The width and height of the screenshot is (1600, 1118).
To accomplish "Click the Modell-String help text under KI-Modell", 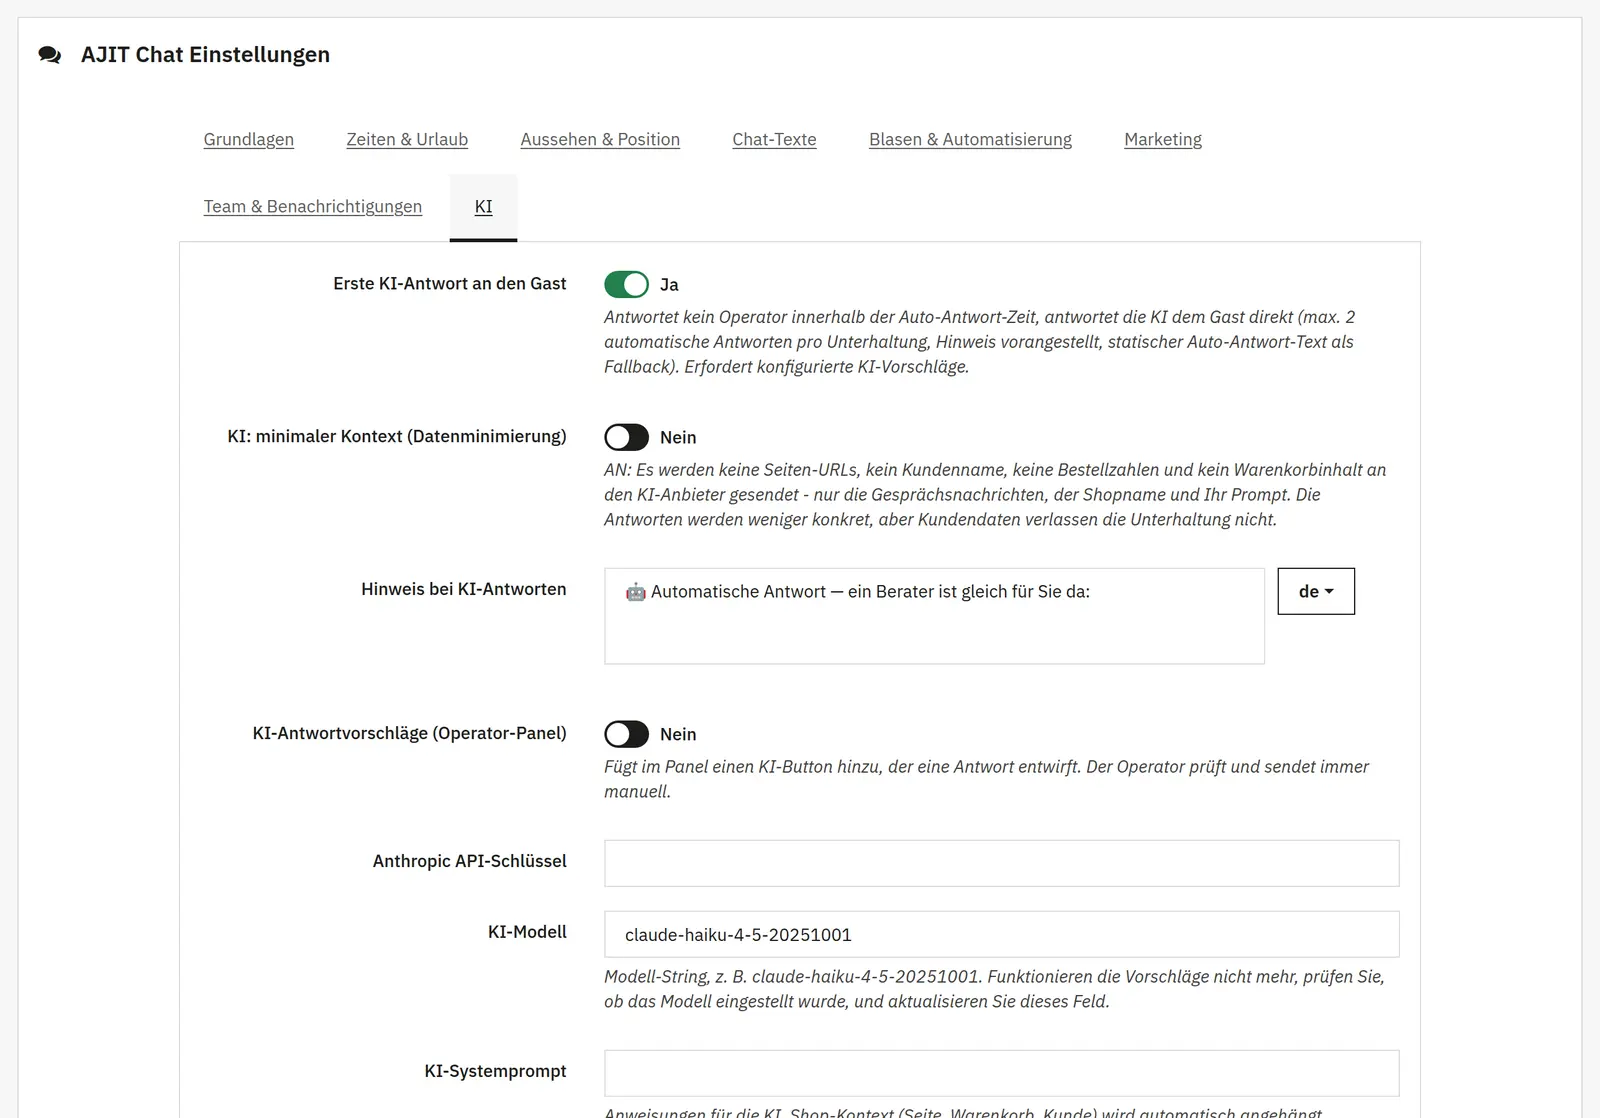I will point(994,989).
